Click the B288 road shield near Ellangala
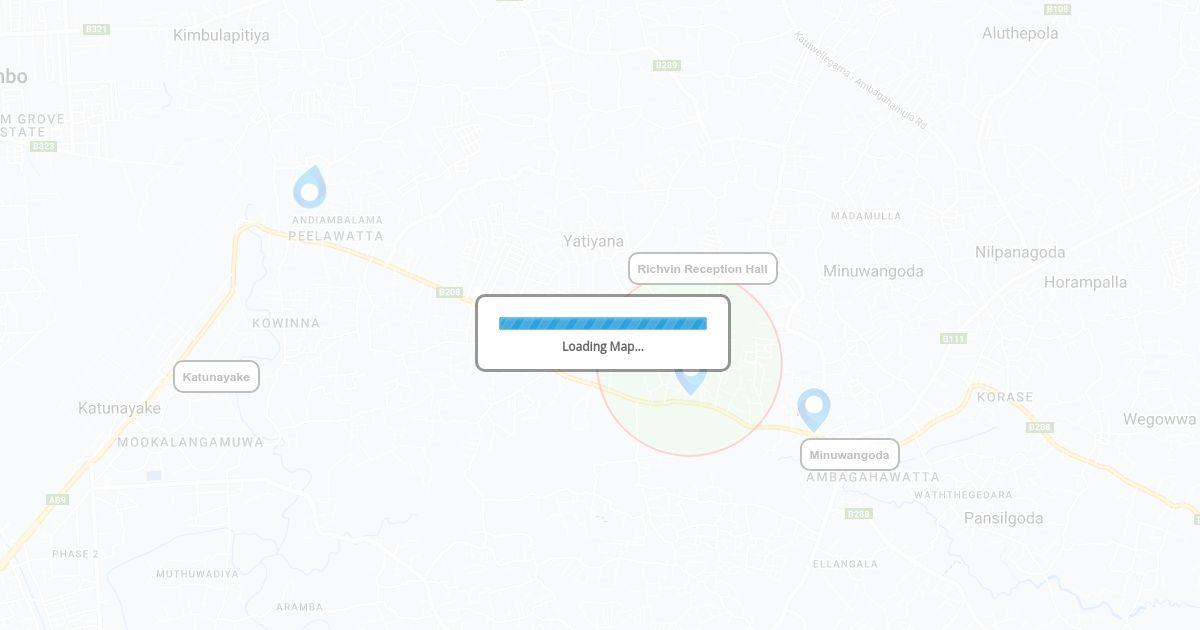 point(858,514)
